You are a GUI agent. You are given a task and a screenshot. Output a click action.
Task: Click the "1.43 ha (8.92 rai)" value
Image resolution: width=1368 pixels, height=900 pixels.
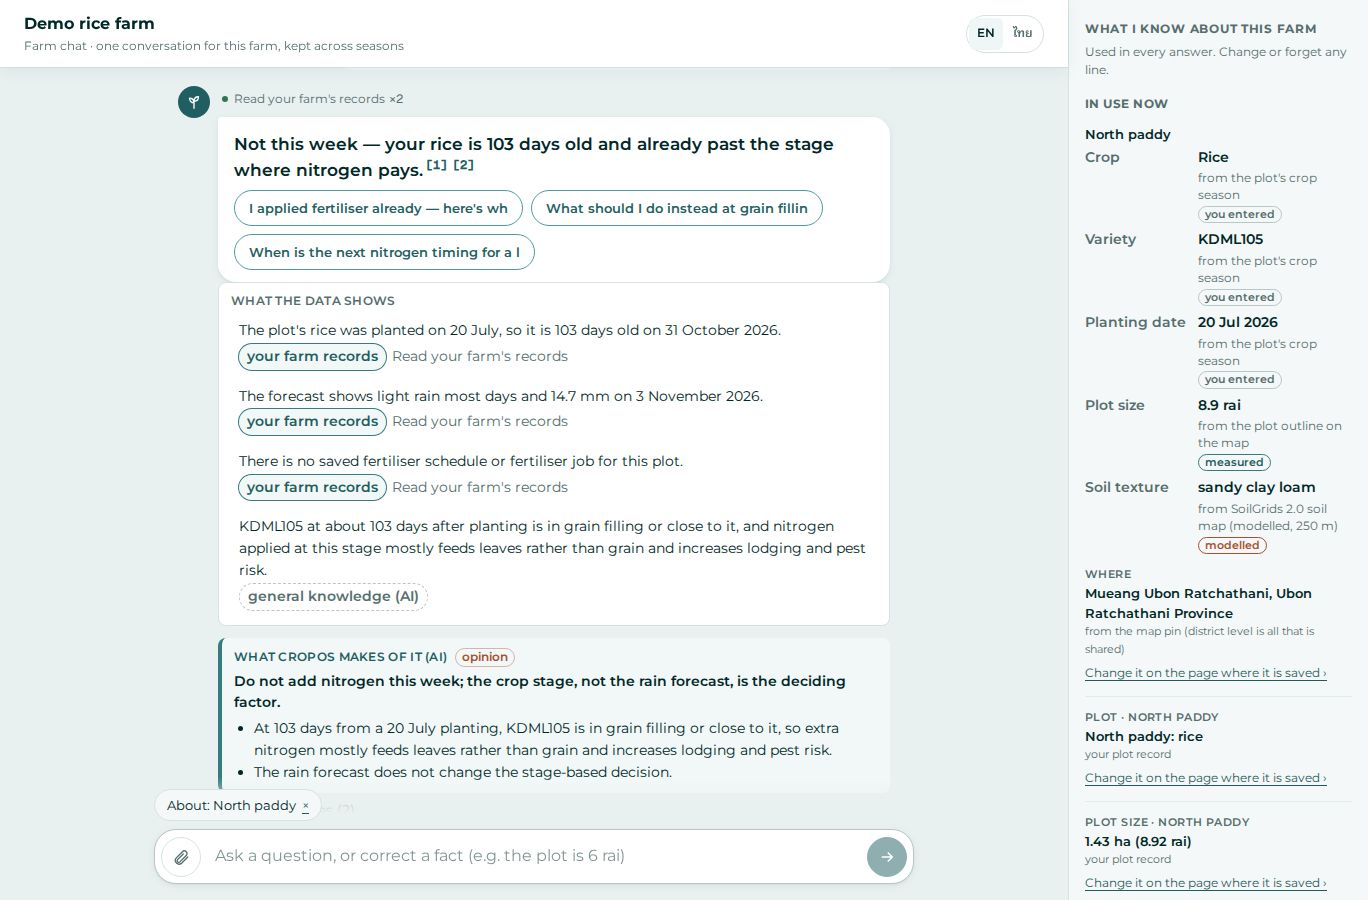(x=1138, y=841)
